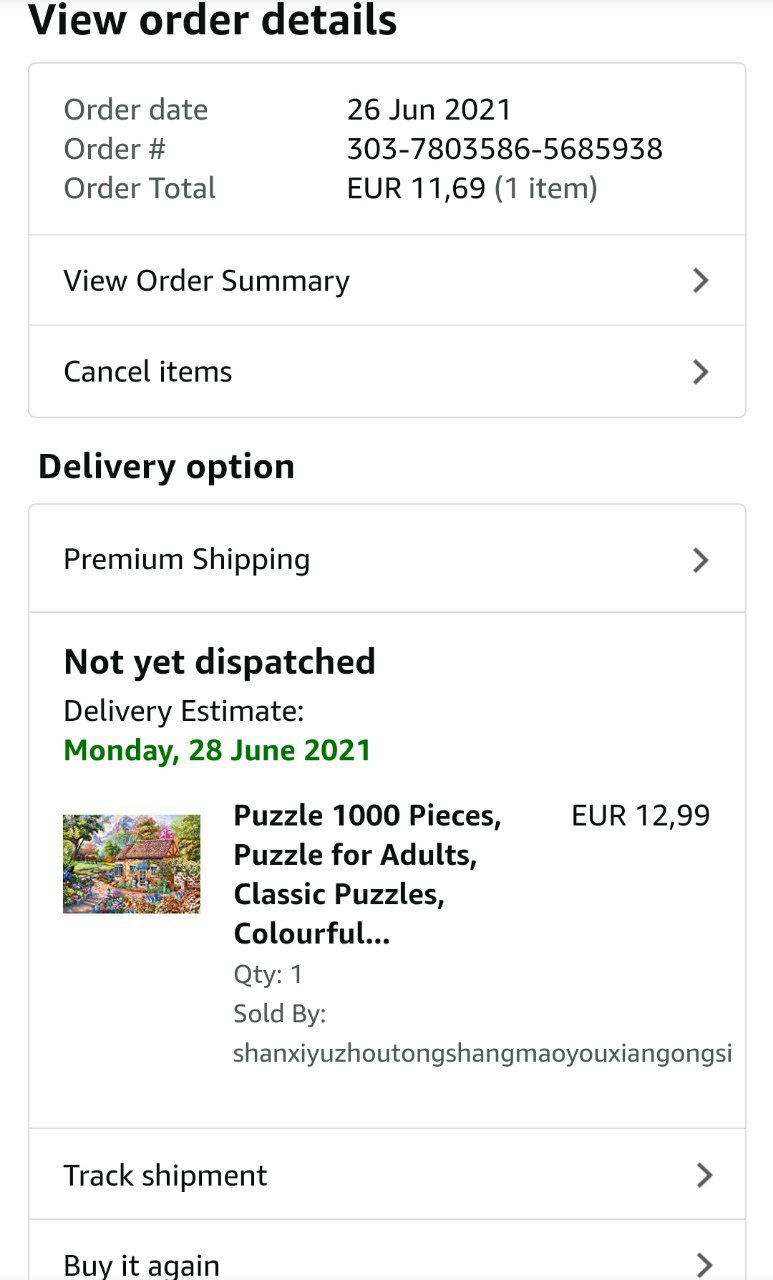
Task: Tap the Not yet dispatched status heading
Action: tap(219, 662)
